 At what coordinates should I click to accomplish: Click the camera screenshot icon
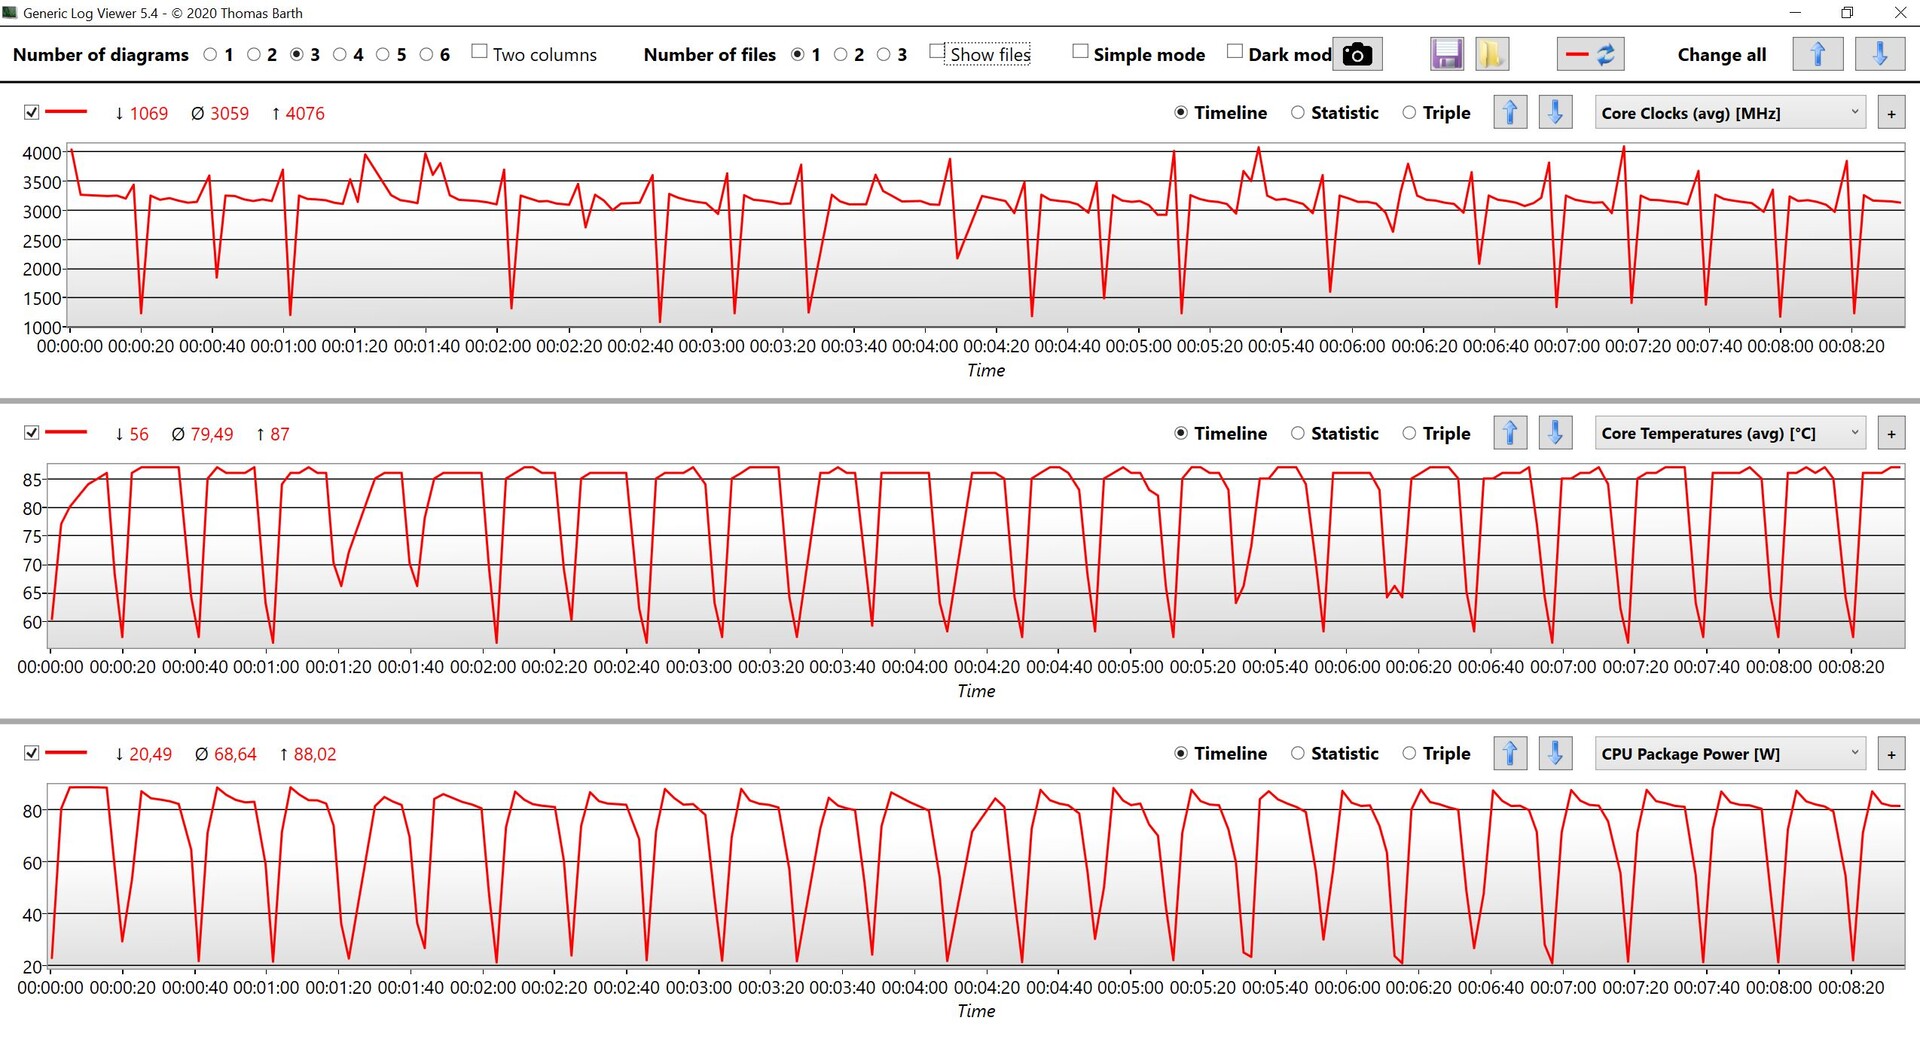1357,54
